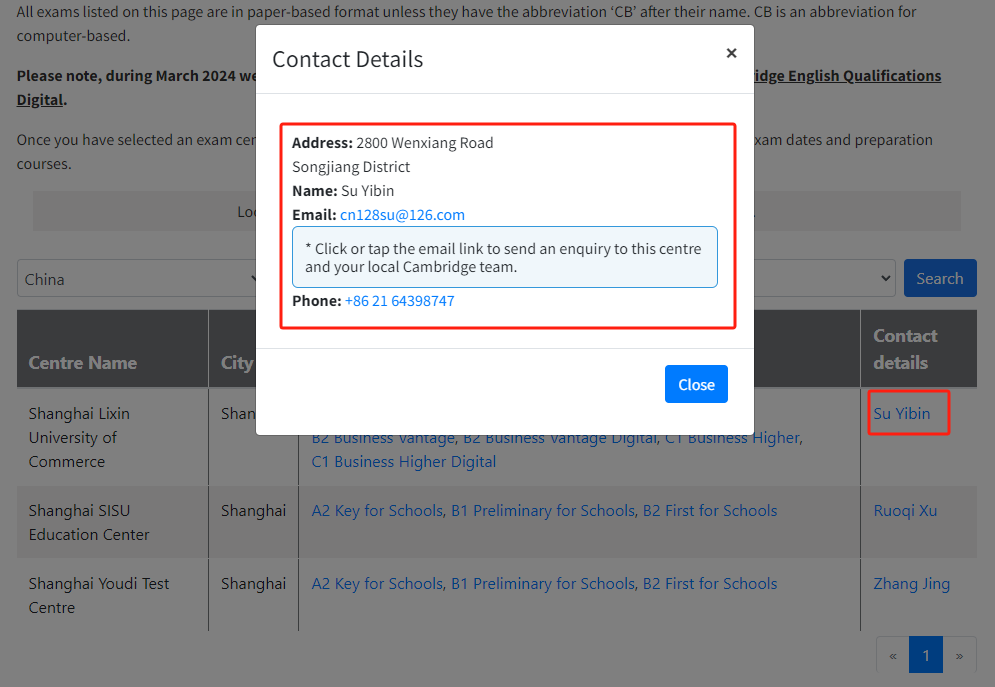995x687 pixels.
Task: Open B1 Preliminary for Schools in Youdi row
Action: 543,584
